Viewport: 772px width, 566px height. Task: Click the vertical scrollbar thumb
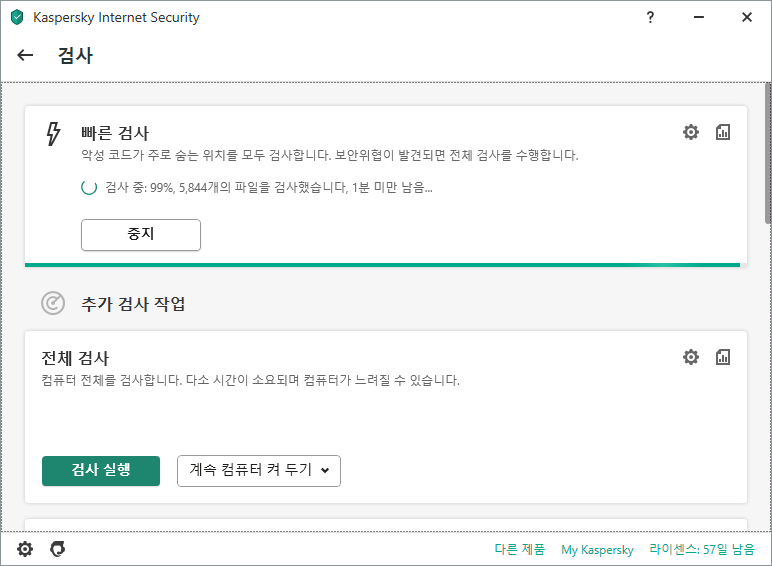click(x=768, y=153)
